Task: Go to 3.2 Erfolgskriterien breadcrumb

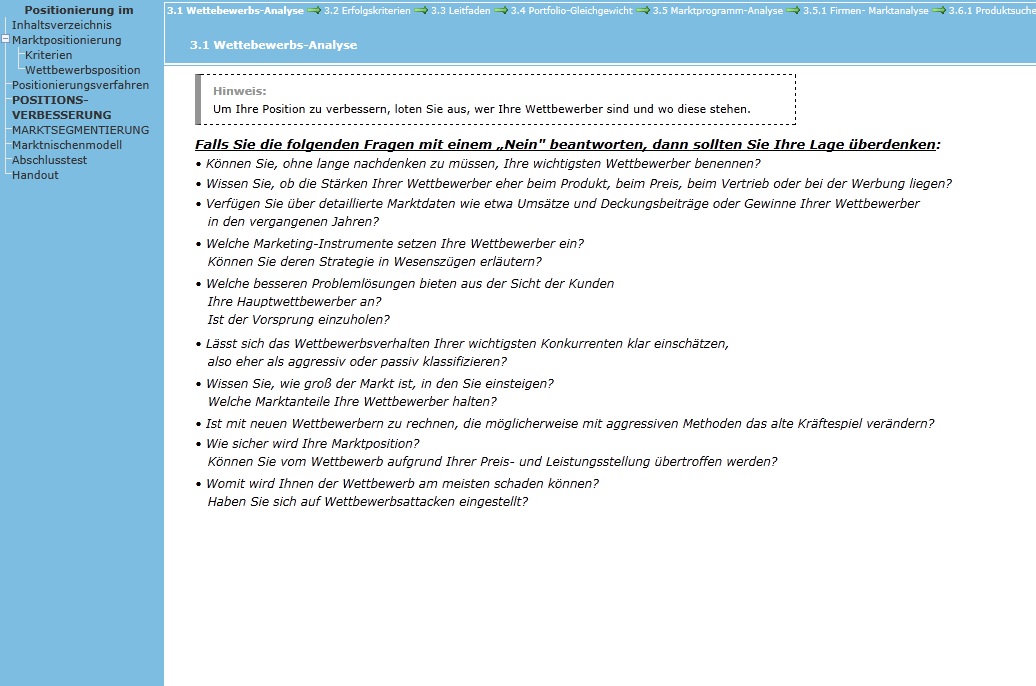Action: 367,11
